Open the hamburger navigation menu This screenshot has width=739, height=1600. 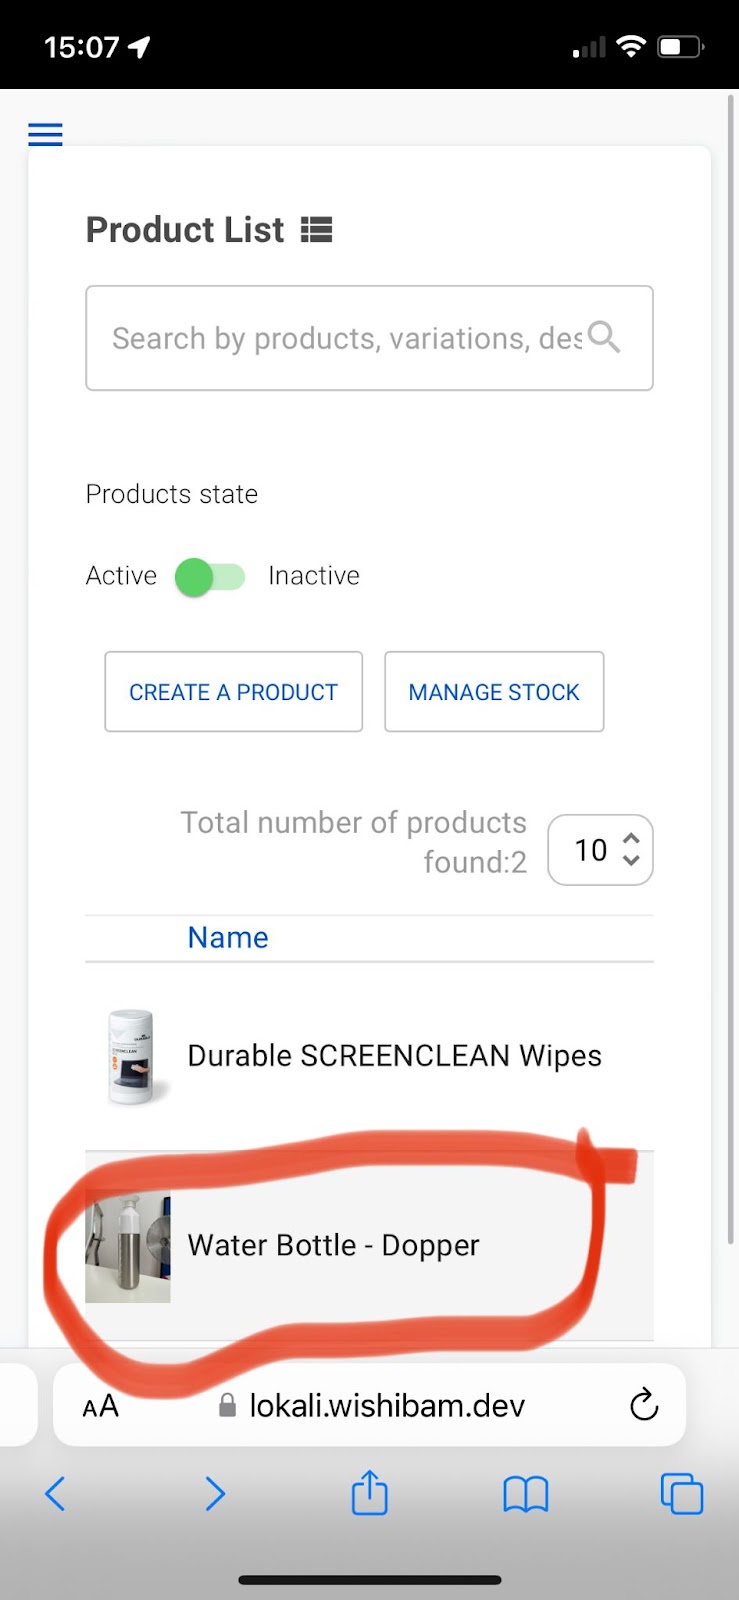tap(45, 134)
